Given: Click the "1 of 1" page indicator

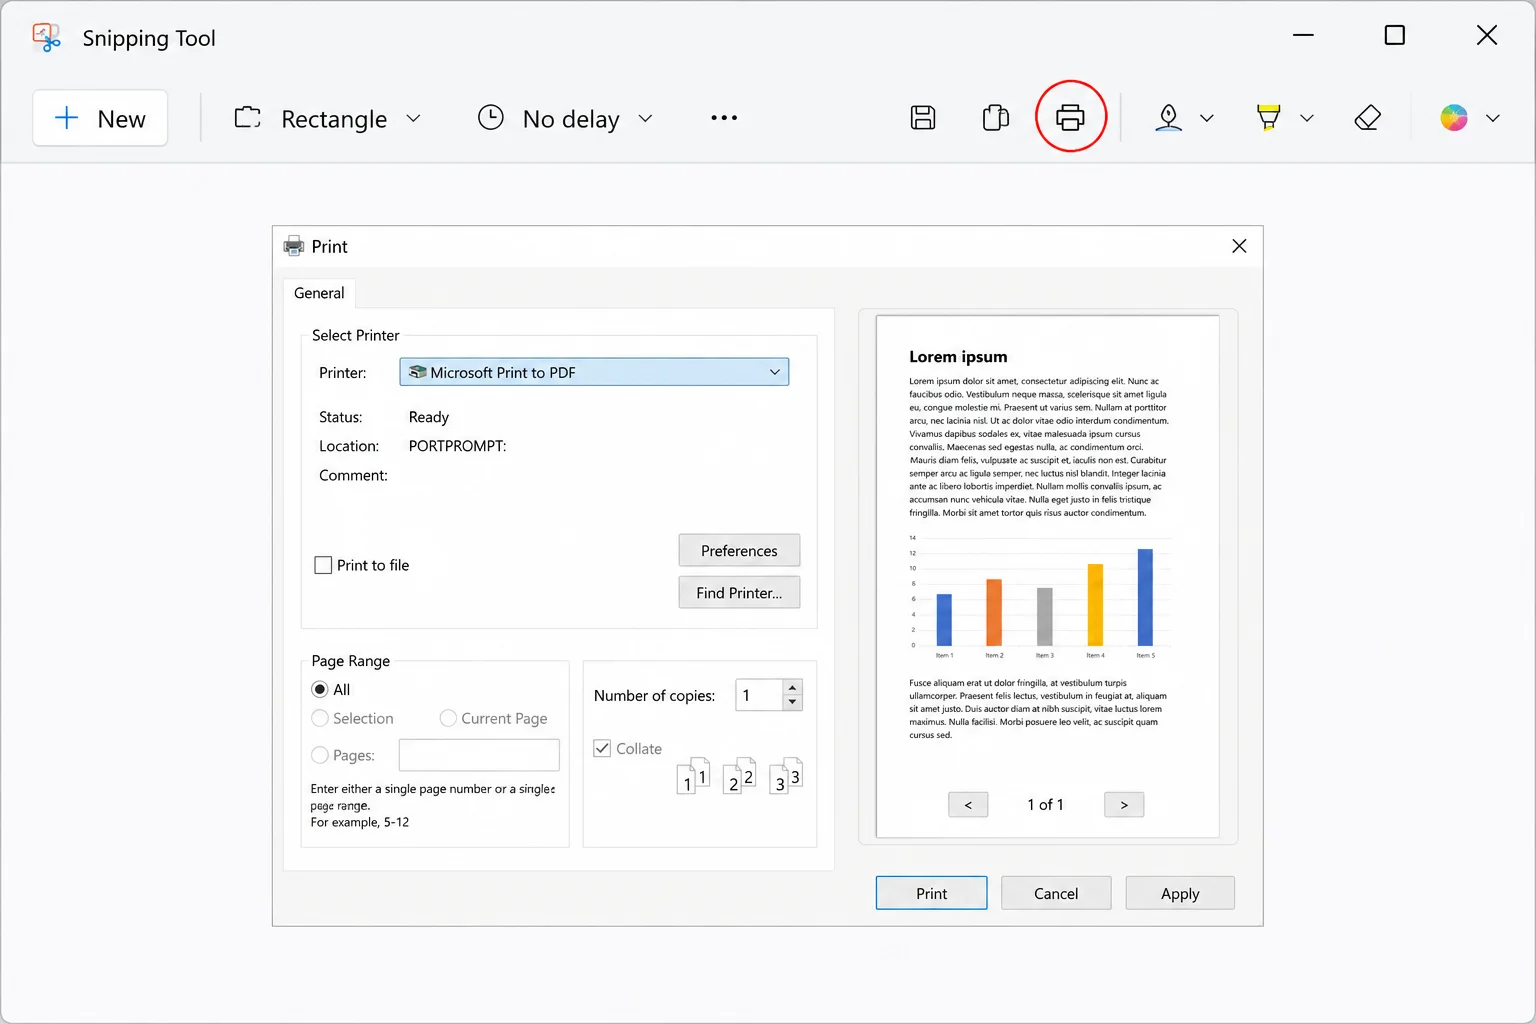Looking at the screenshot, I should [1045, 805].
